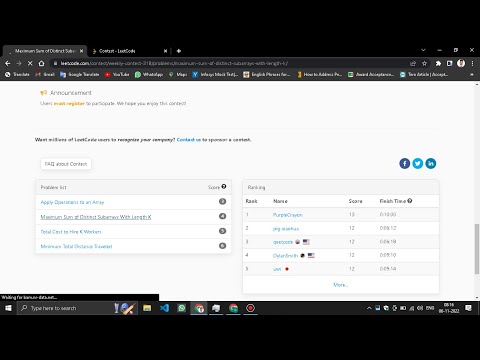Screen dimensions: 480x360
Task: Share contest on LinkedIn
Action: 431,163
